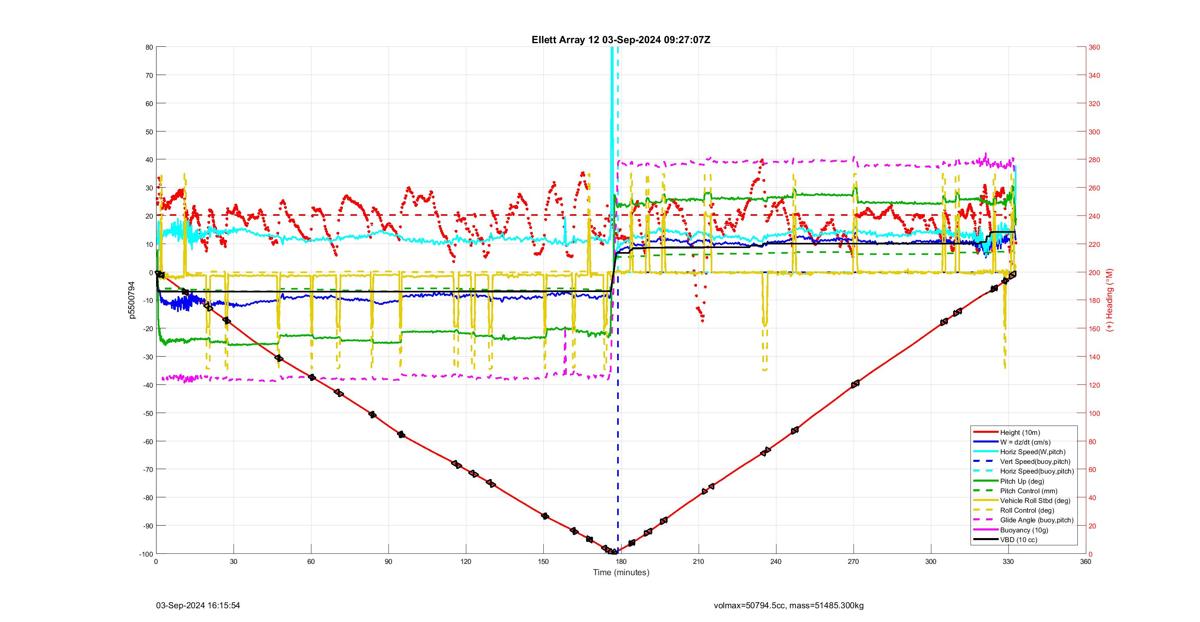This screenshot has width=1200, height=622.
Task: Click the right axis heading tick '360'
Action: 1095,47
